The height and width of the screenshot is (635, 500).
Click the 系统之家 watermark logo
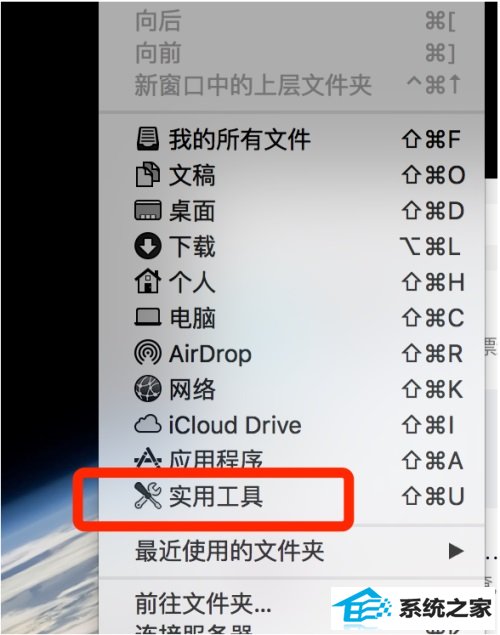pyautogui.click(x=413, y=607)
